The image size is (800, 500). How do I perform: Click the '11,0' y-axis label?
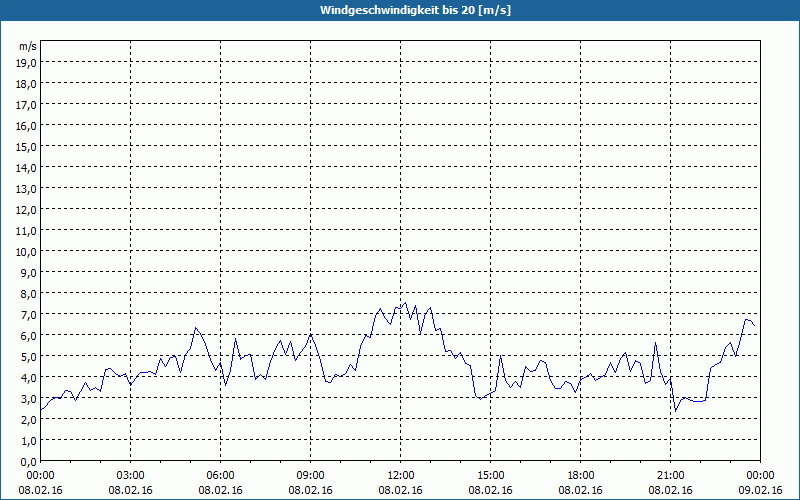26,231
